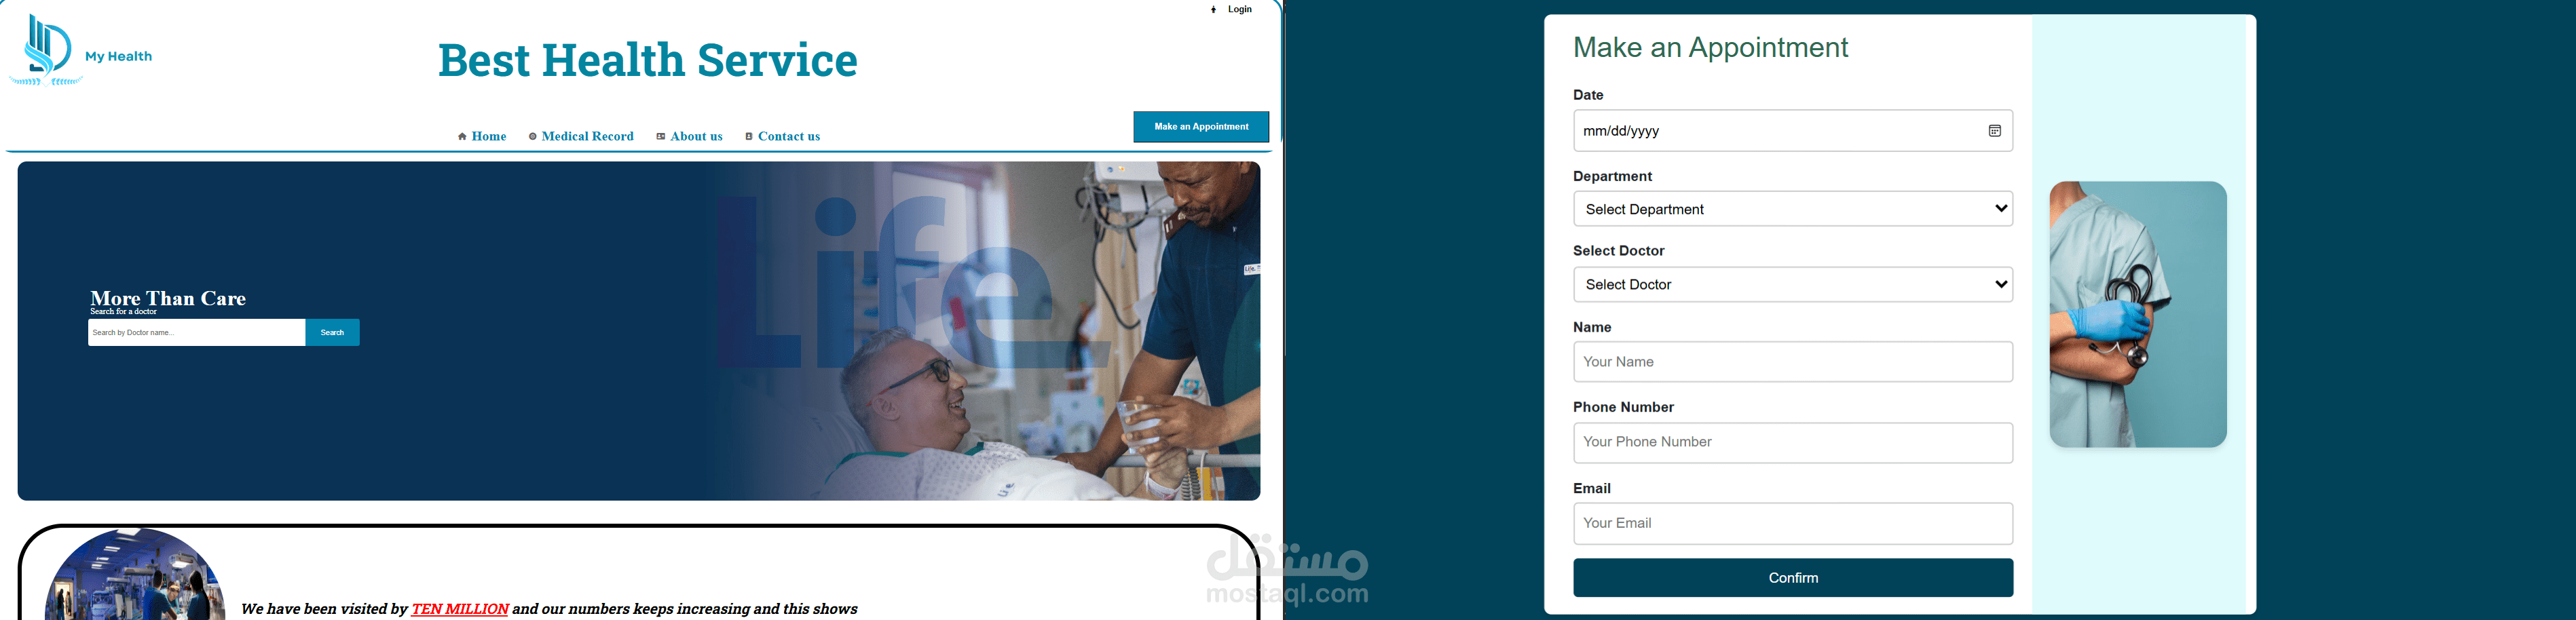
Task: Open the Medical Record menu item
Action: coord(588,137)
